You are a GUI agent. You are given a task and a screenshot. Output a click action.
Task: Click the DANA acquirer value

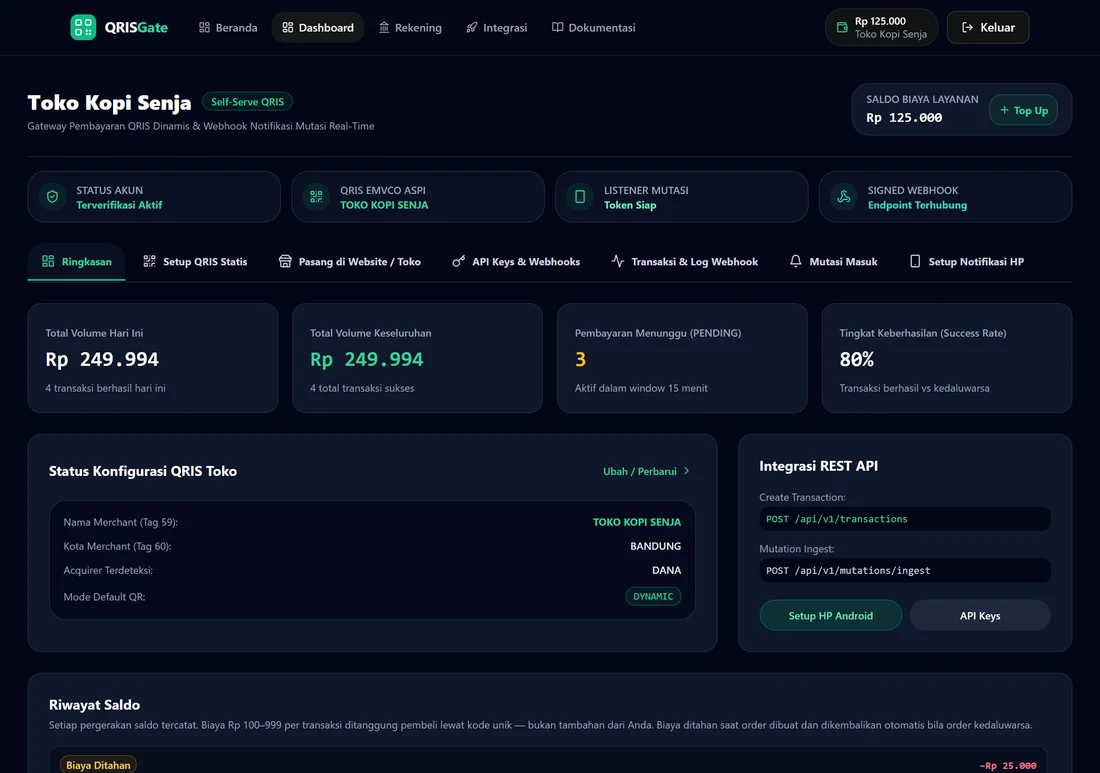pyautogui.click(x=666, y=570)
